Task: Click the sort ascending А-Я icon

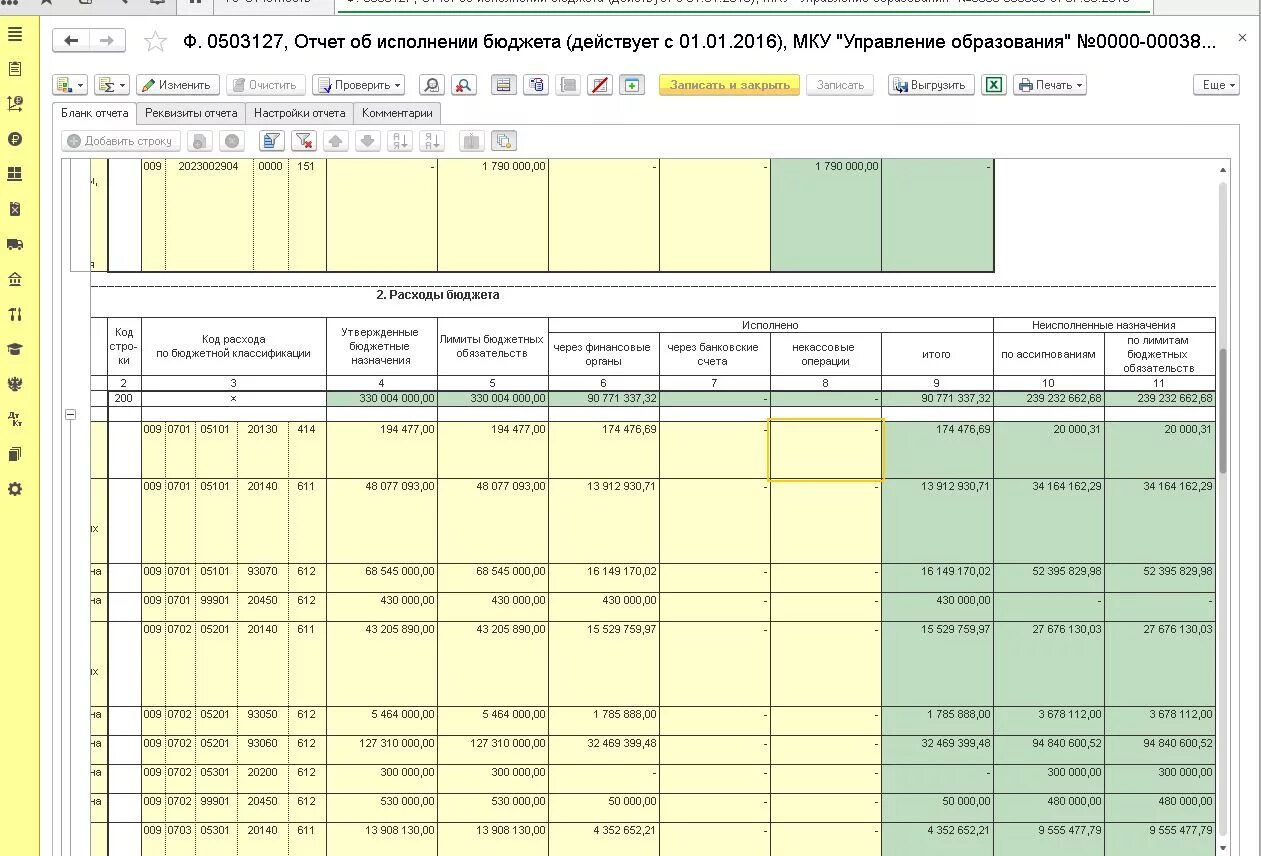Action: coord(400,141)
